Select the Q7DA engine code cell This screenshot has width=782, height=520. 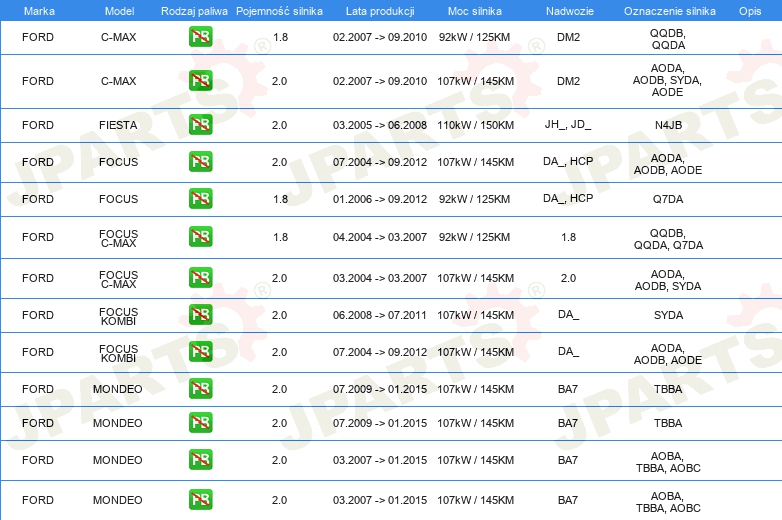pos(668,199)
